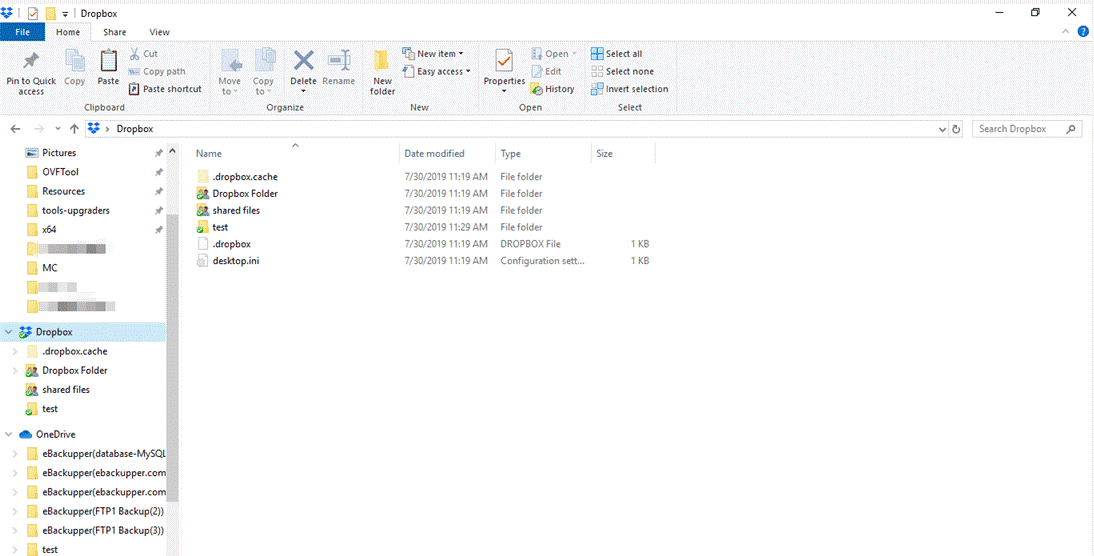Image resolution: width=1094 pixels, height=556 pixels.
Task: Click the Copy to icon
Action: coord(264,61)
